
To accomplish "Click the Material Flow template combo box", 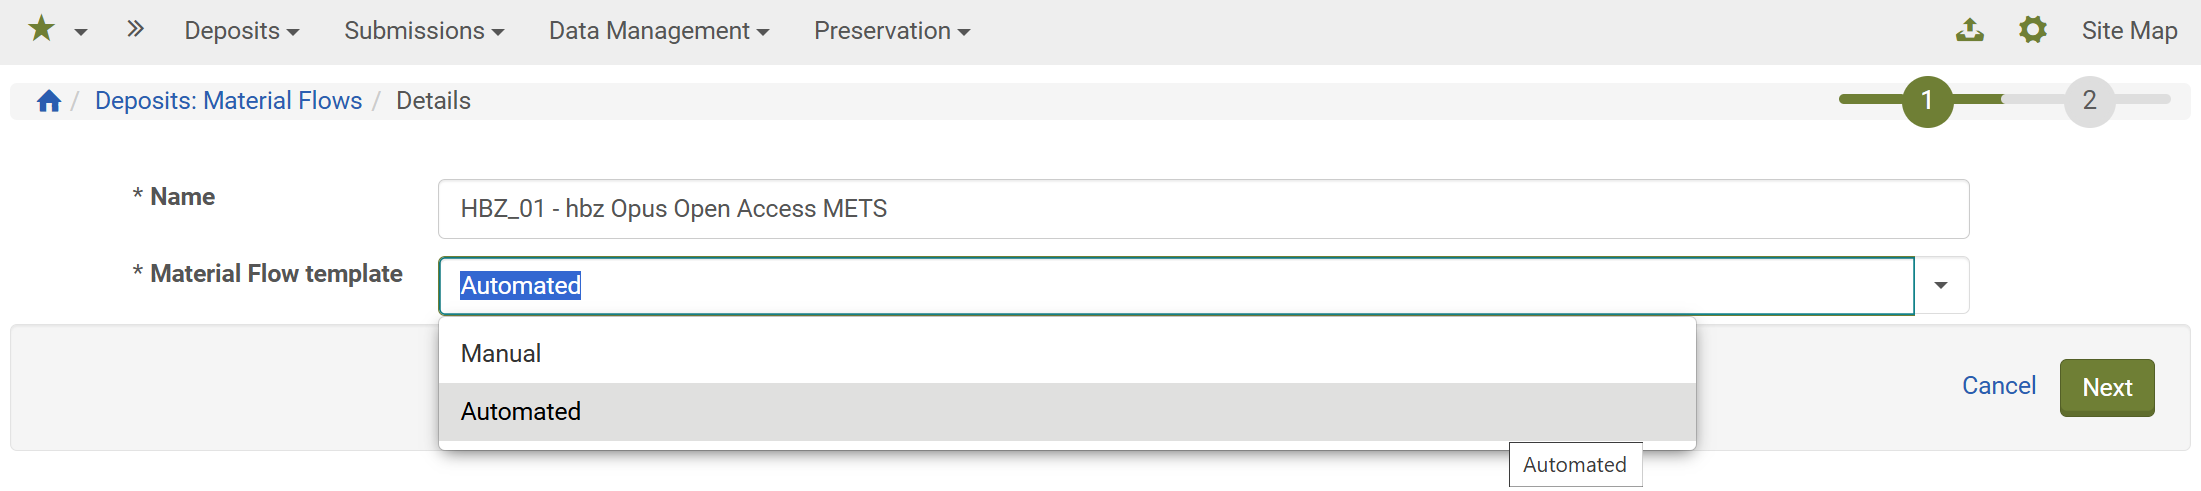I will point(1176,286).
